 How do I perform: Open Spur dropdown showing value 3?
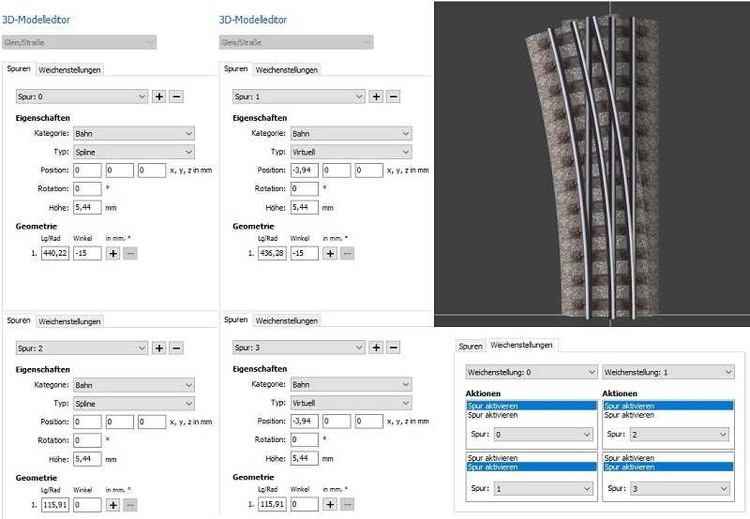679,489
